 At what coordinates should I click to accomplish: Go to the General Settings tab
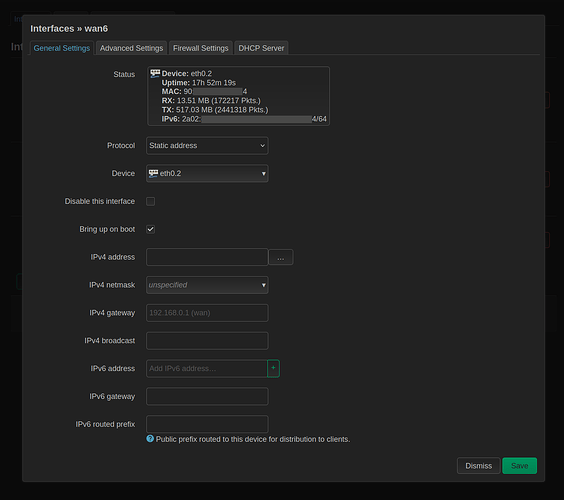62,48
